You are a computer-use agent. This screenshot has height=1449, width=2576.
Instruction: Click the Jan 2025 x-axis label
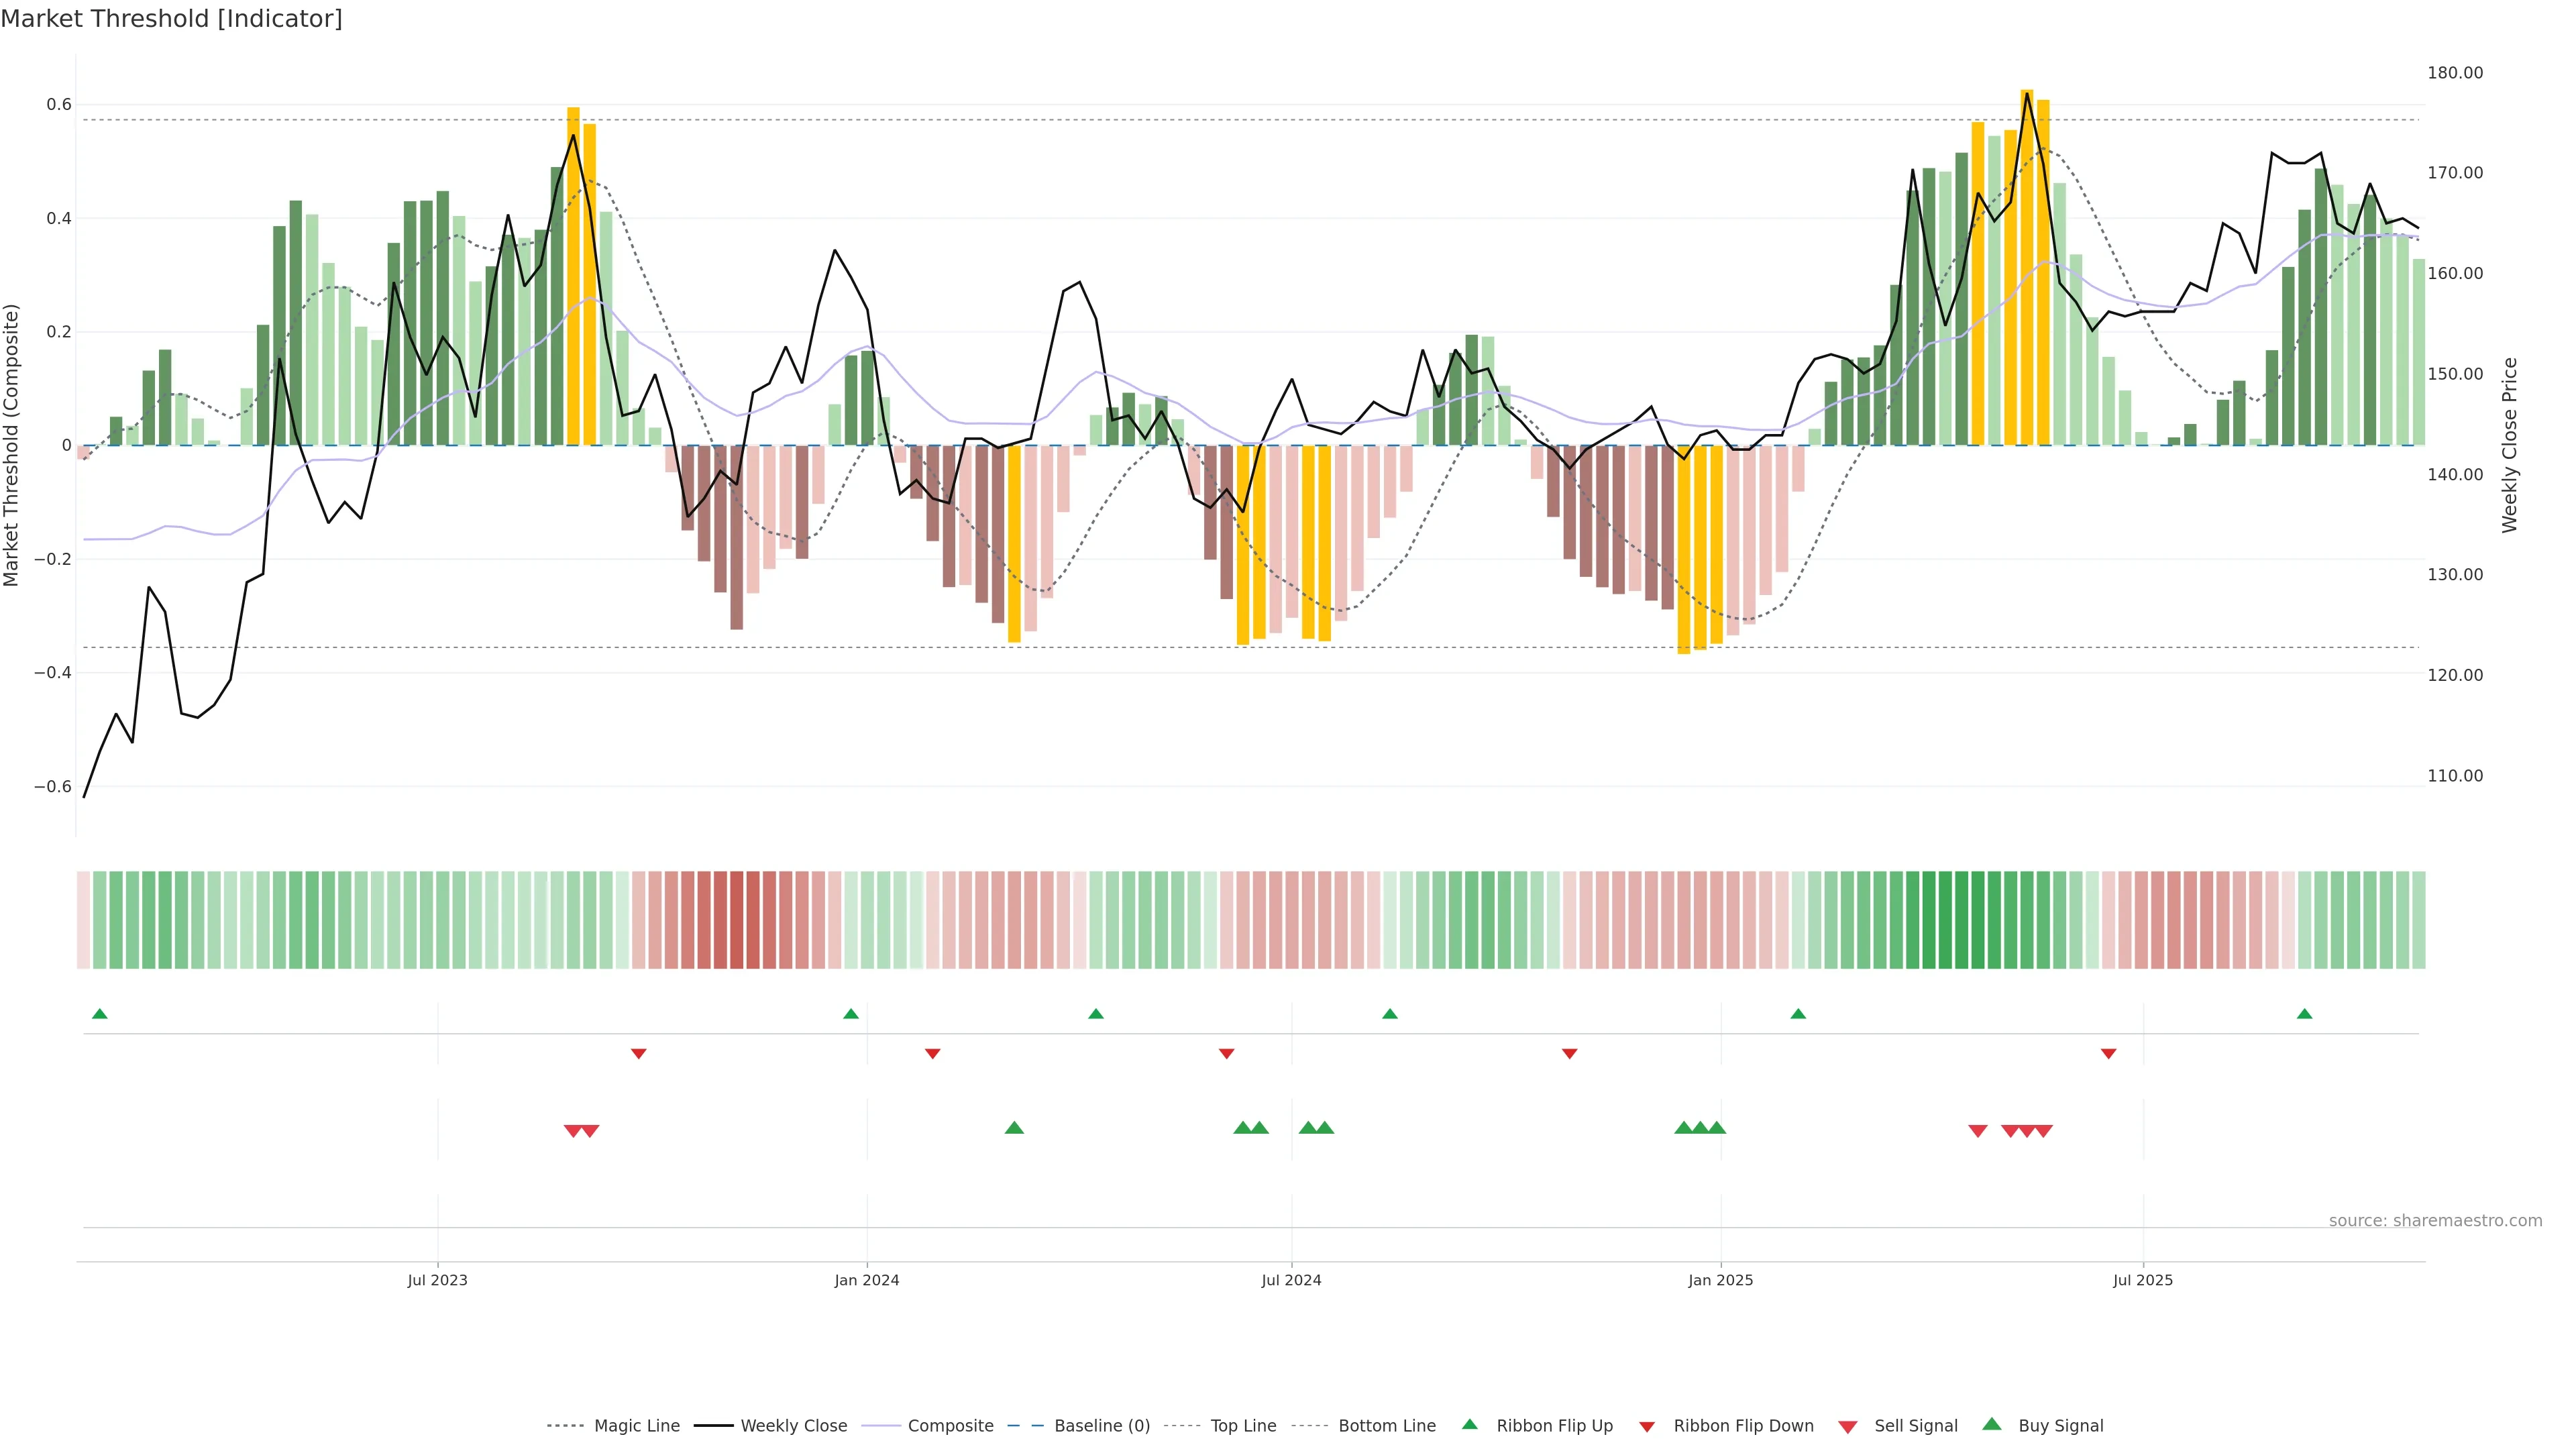(1720, 1280)
